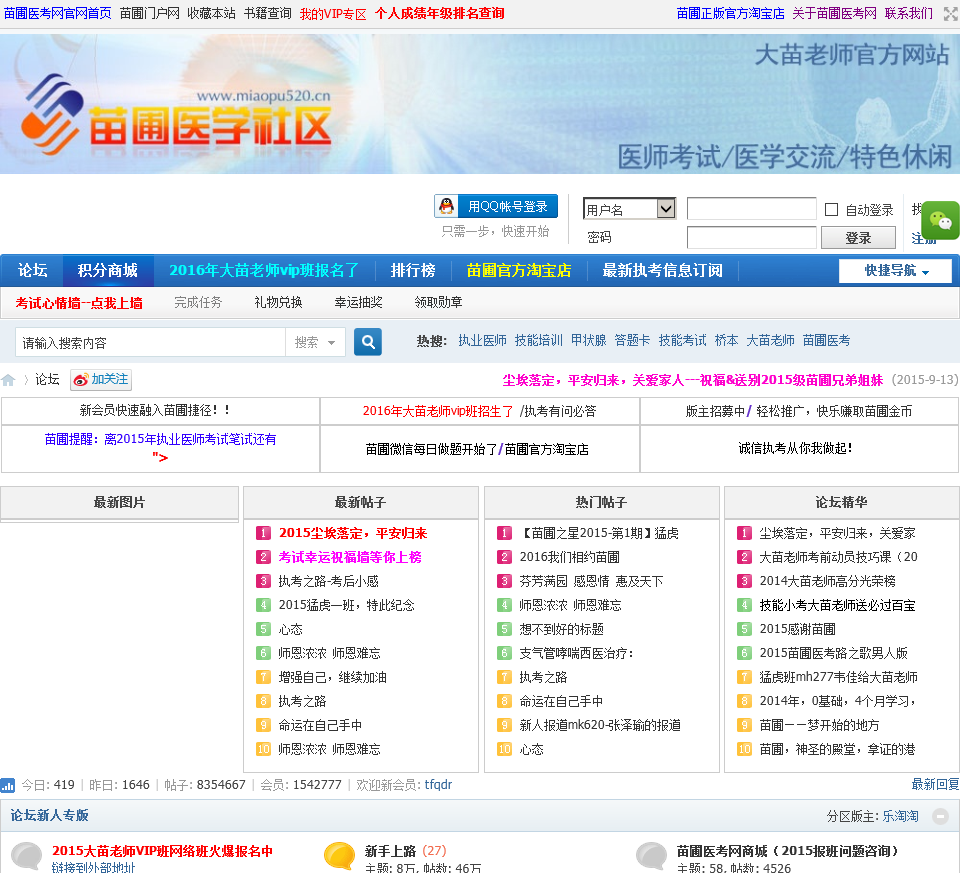Click the 用QQ帐号登录 button
Viewport: 960px width, 873px height.
point(496,206)
